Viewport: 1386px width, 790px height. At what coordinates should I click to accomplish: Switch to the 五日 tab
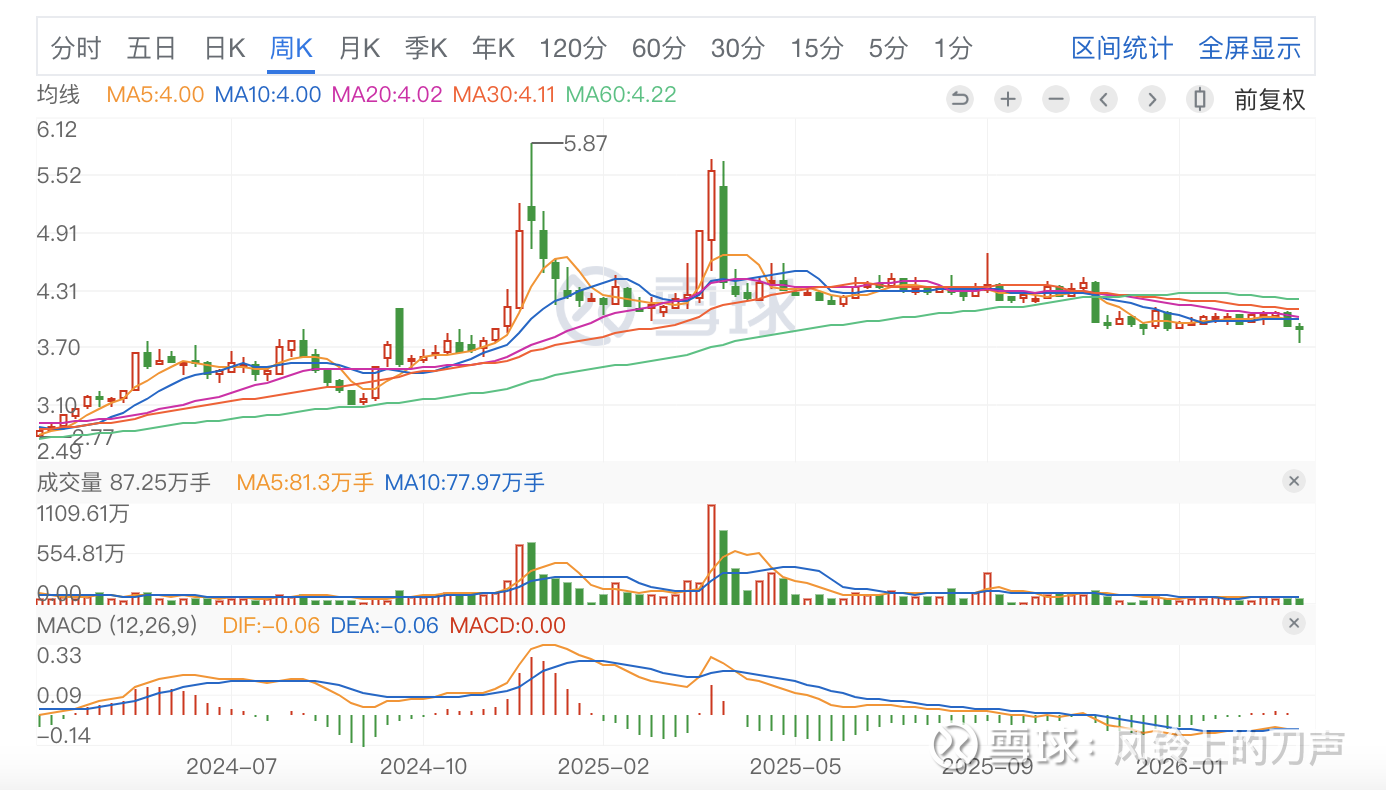point(152,48)
